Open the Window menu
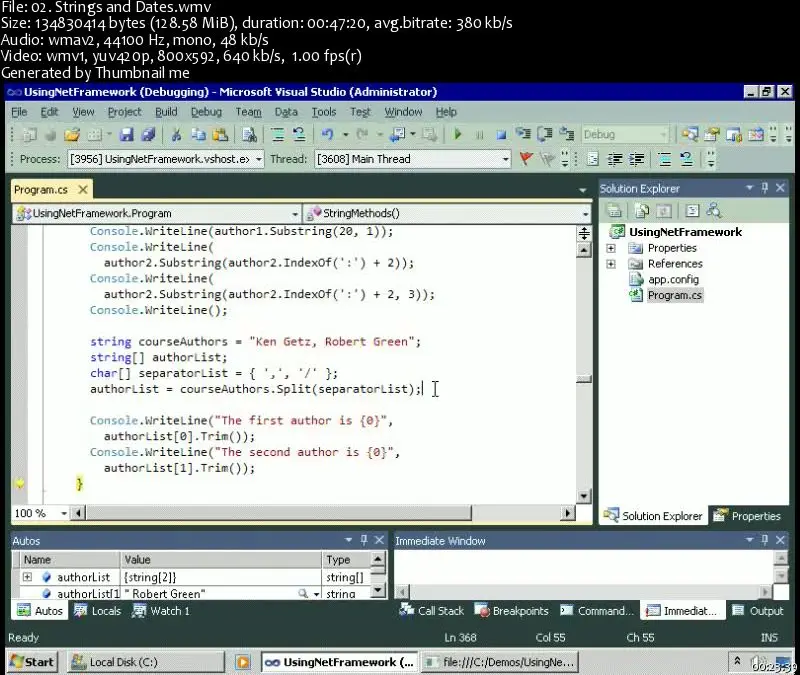800x675 pixels. click(403, 112)
